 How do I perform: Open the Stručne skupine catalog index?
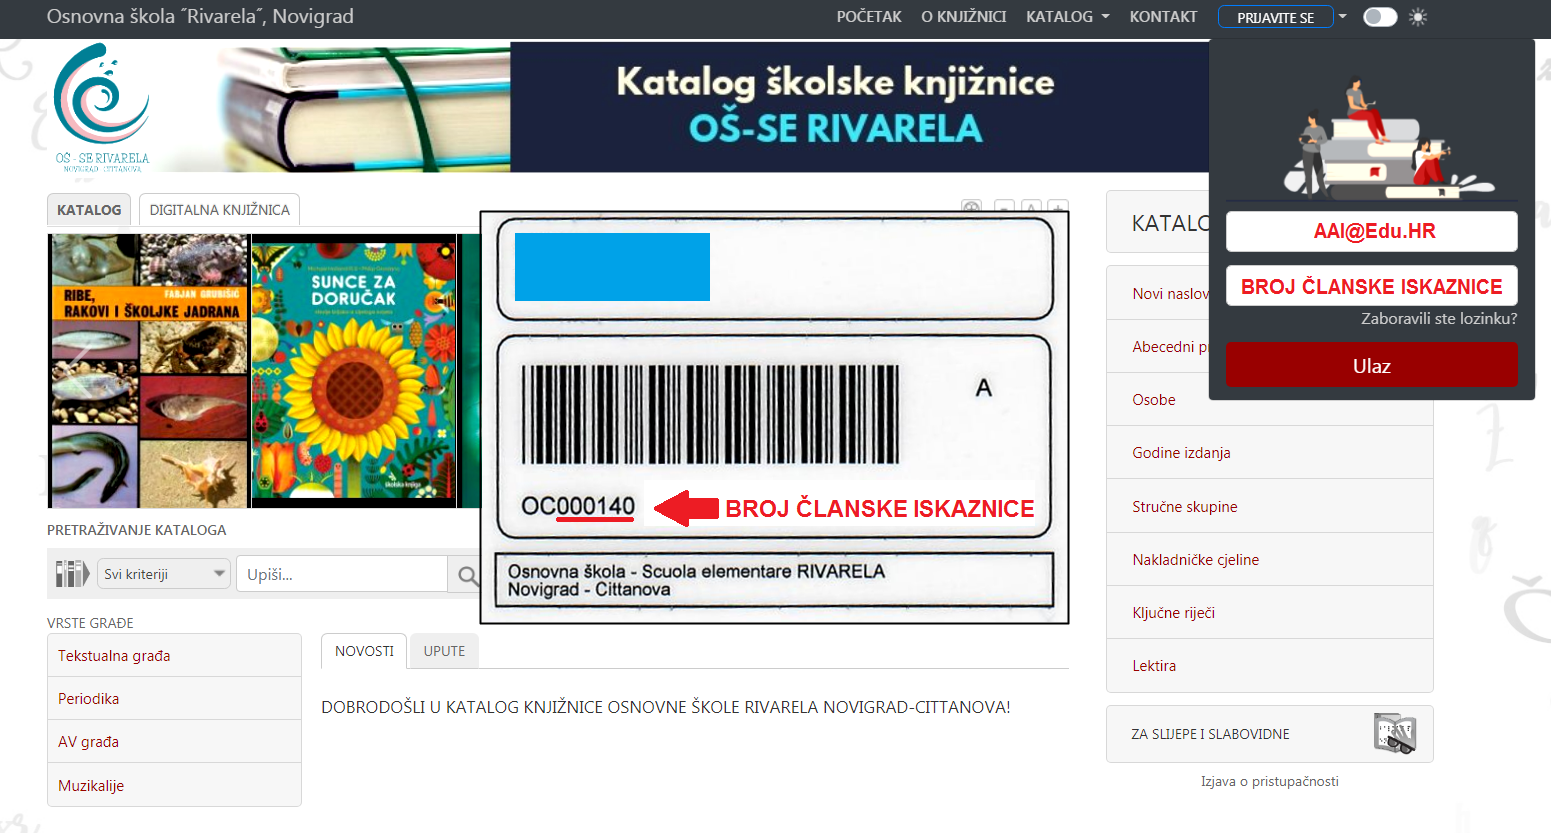point(1269,506)
